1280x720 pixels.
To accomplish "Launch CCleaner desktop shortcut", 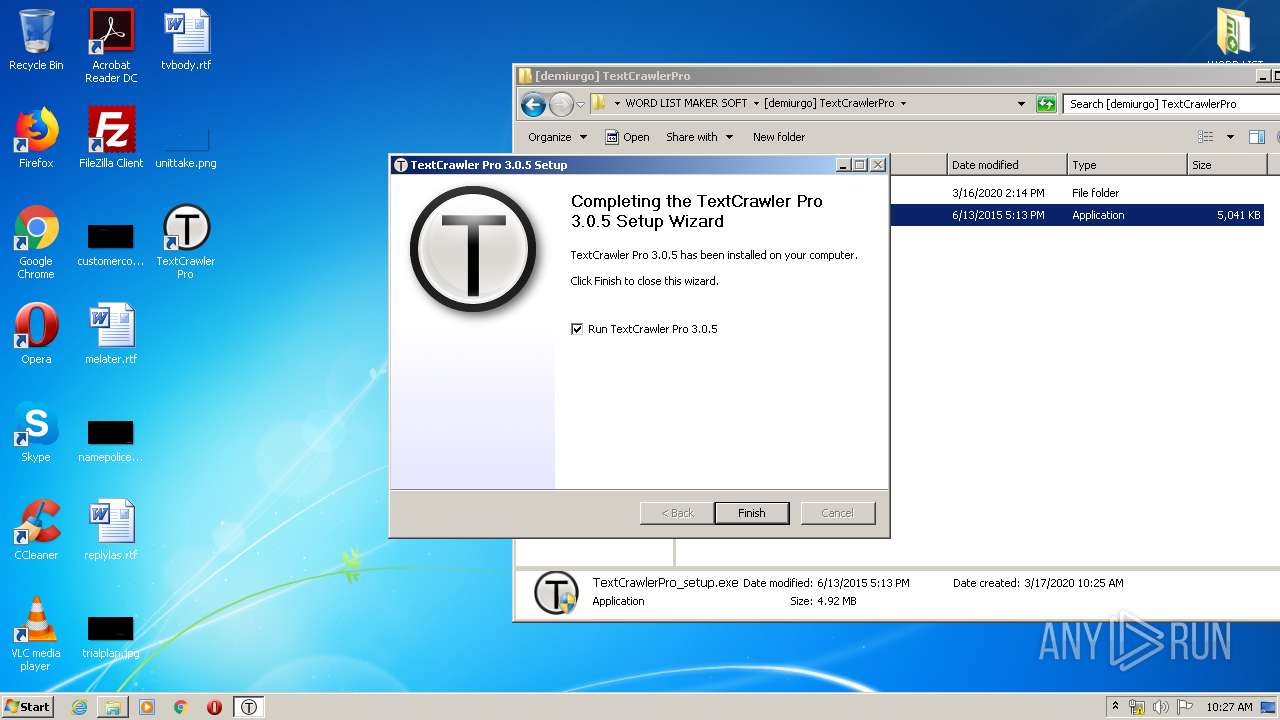I will click(x=36, y=530).
